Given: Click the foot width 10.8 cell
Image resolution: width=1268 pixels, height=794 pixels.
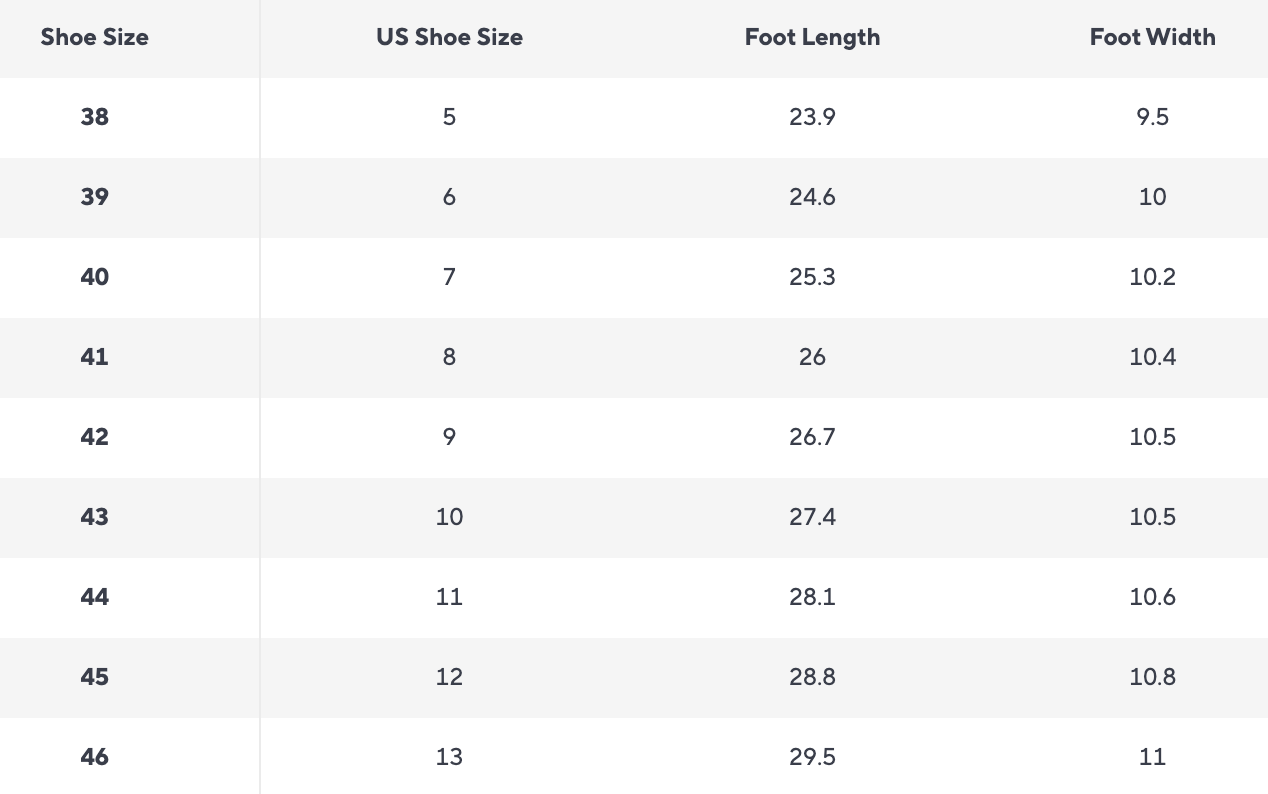Looking at the screenshot, I should pos(1152,677).
